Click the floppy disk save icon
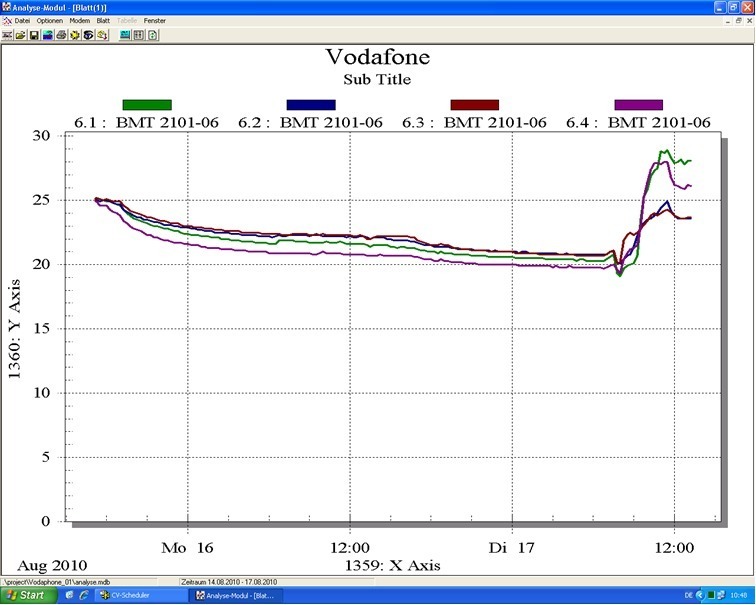 (34, 35)
